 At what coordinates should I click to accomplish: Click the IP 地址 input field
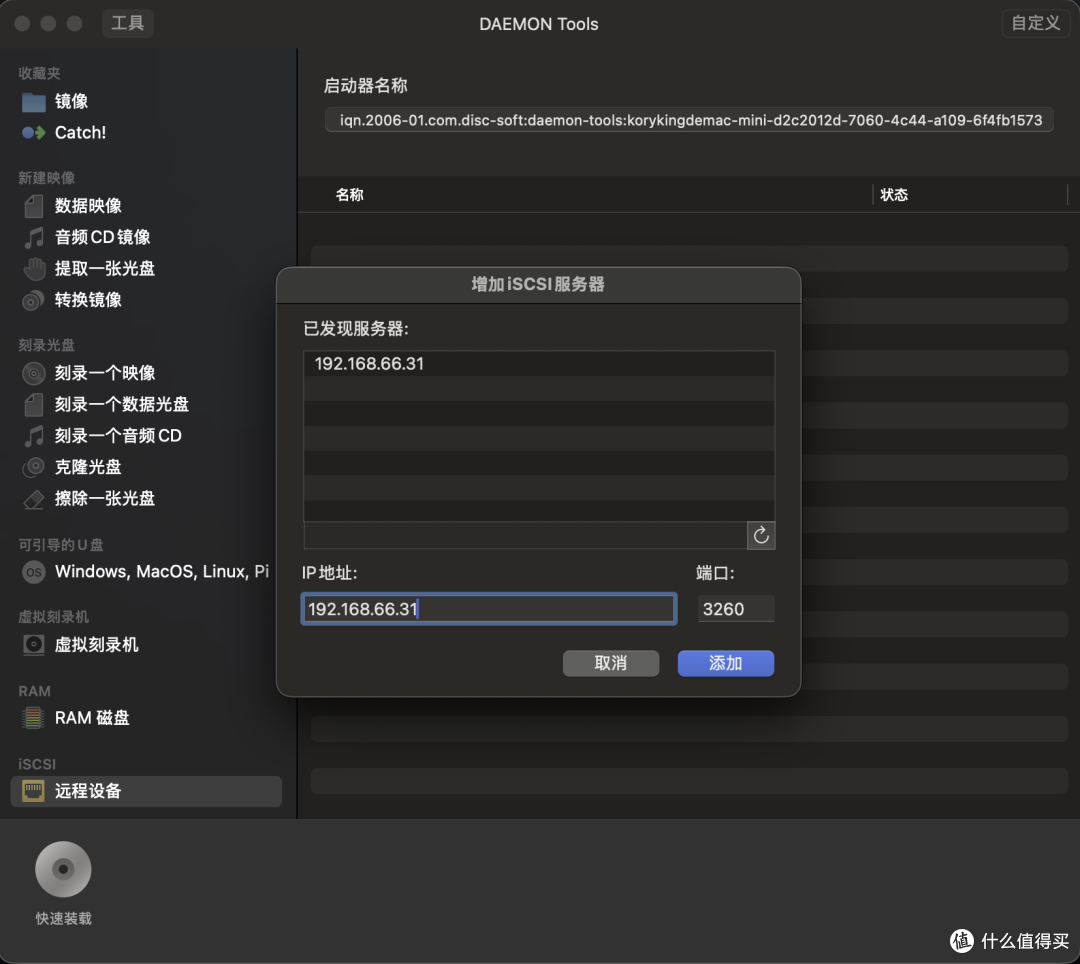click(489, 609)
